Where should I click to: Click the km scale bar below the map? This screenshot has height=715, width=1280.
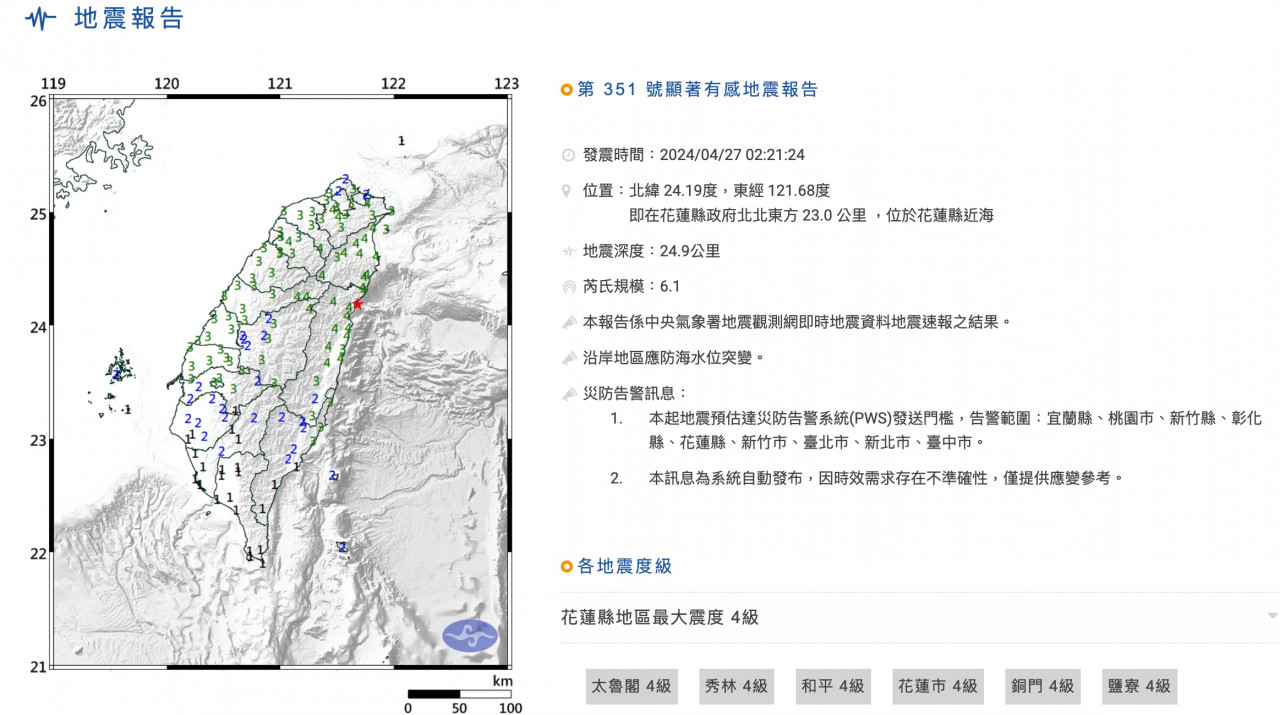[x=459, y=694]
